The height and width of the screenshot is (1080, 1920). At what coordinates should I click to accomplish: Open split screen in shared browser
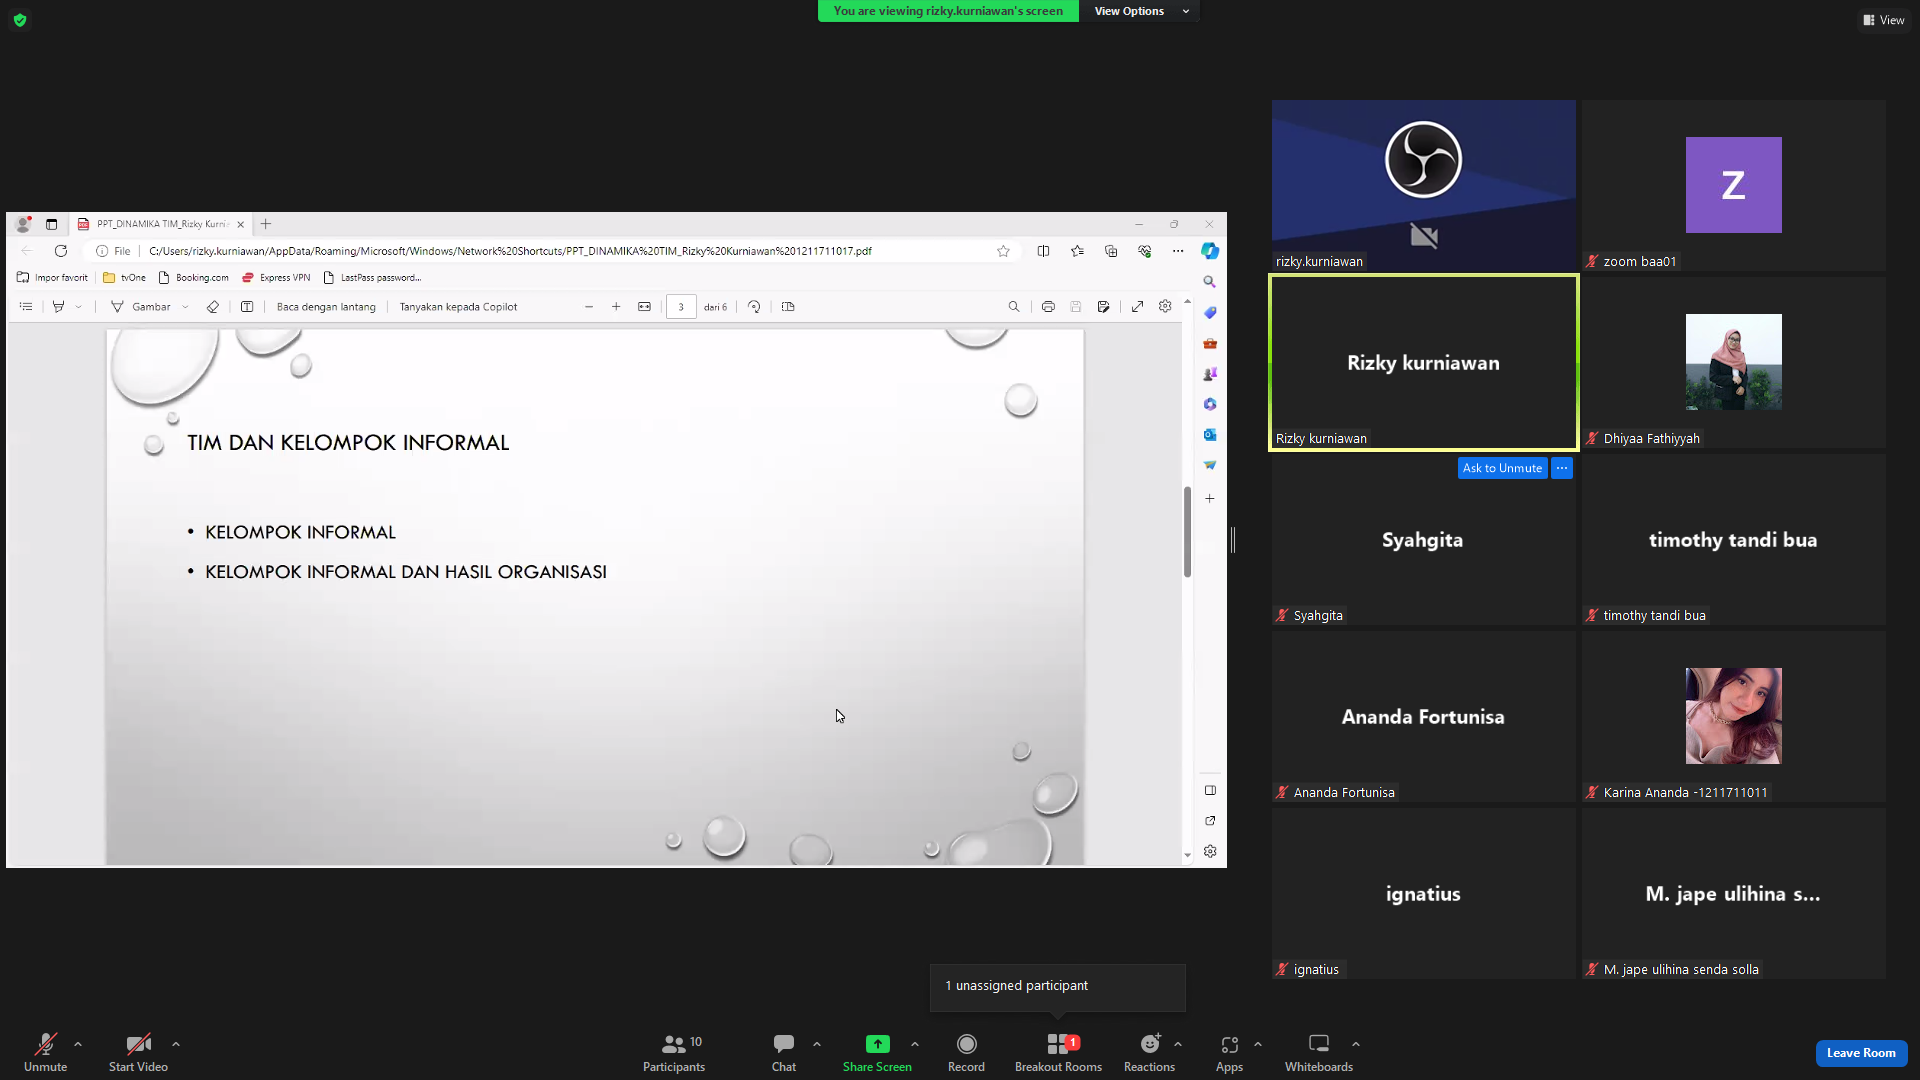pos(1043,251)
